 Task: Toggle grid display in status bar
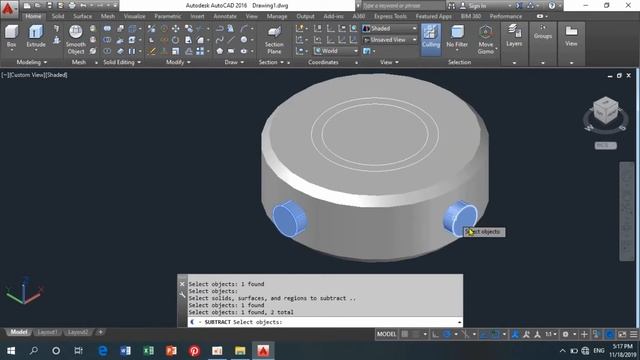[404, 334]
